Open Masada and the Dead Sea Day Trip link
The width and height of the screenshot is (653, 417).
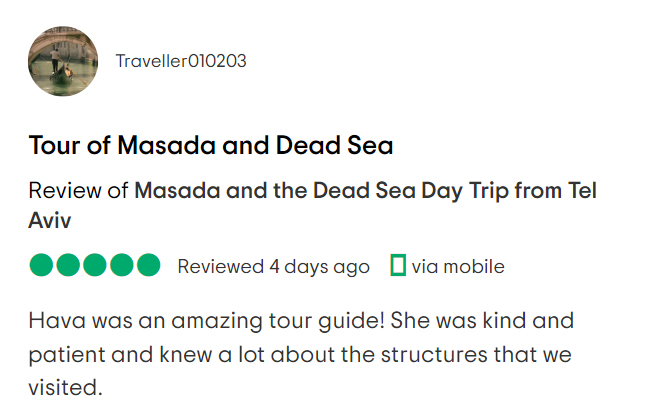[365, 191]
